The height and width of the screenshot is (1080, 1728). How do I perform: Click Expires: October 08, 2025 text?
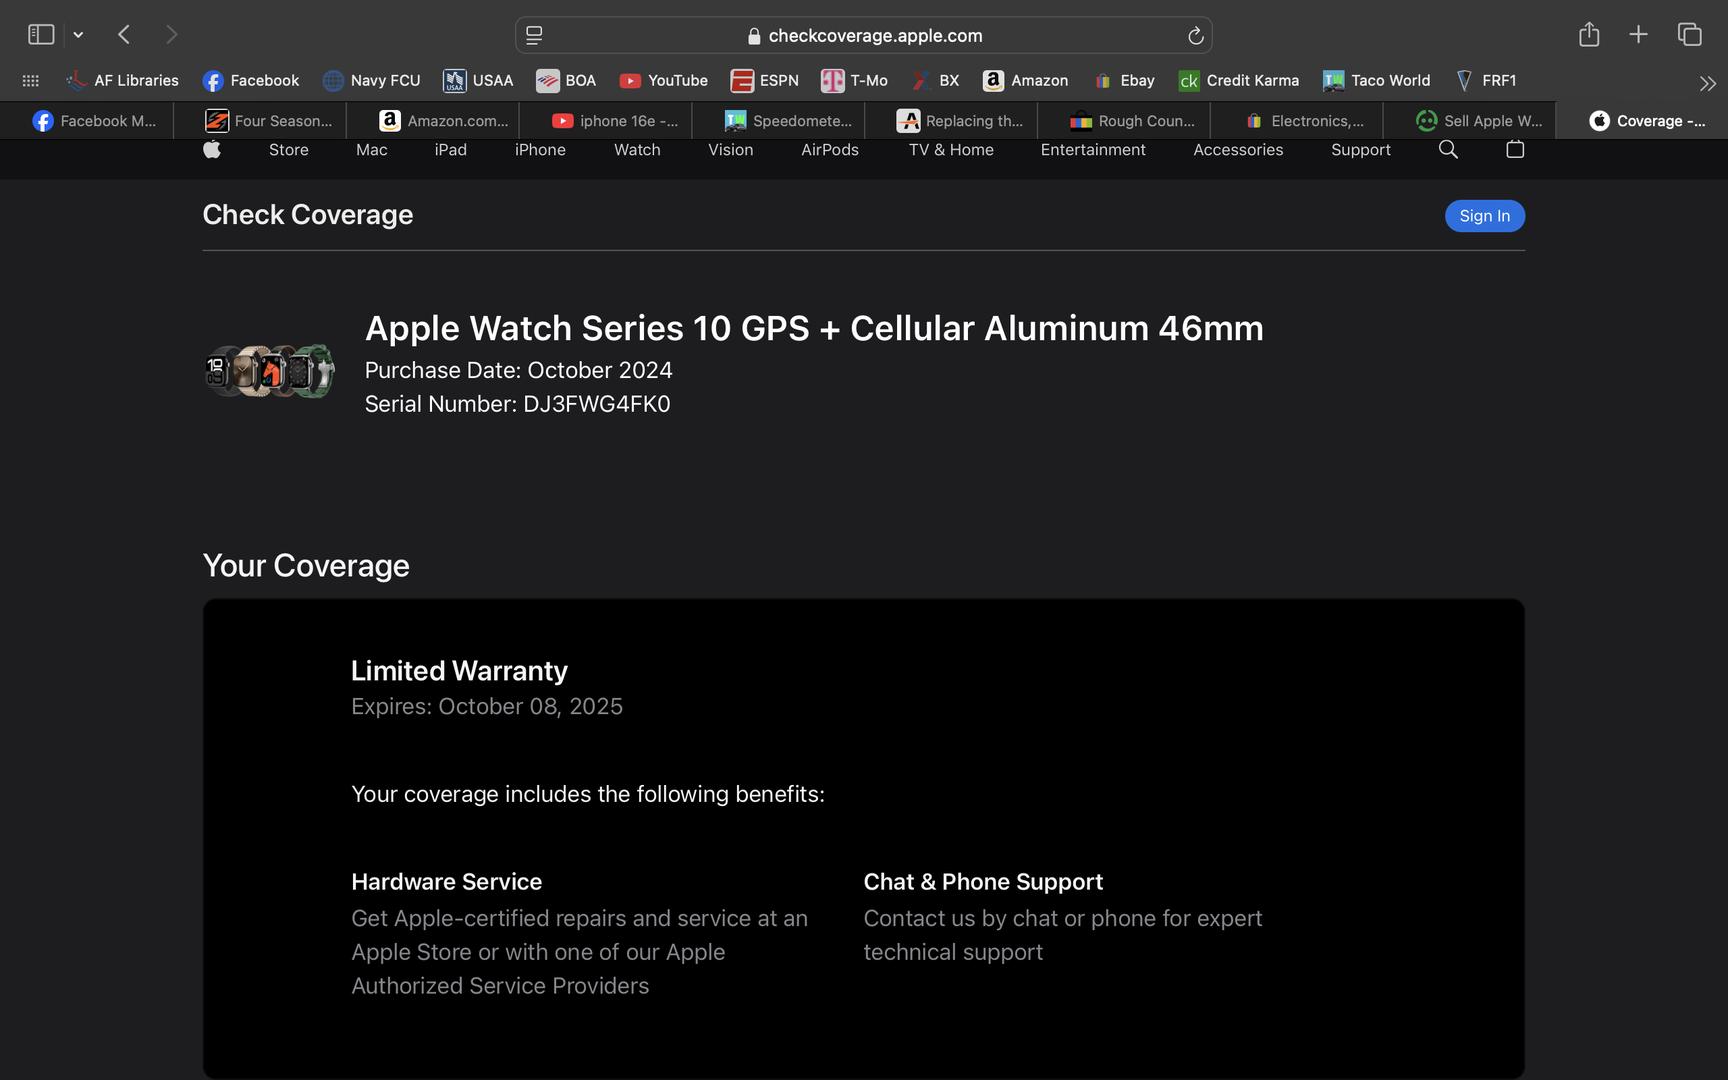click(487, 707)
